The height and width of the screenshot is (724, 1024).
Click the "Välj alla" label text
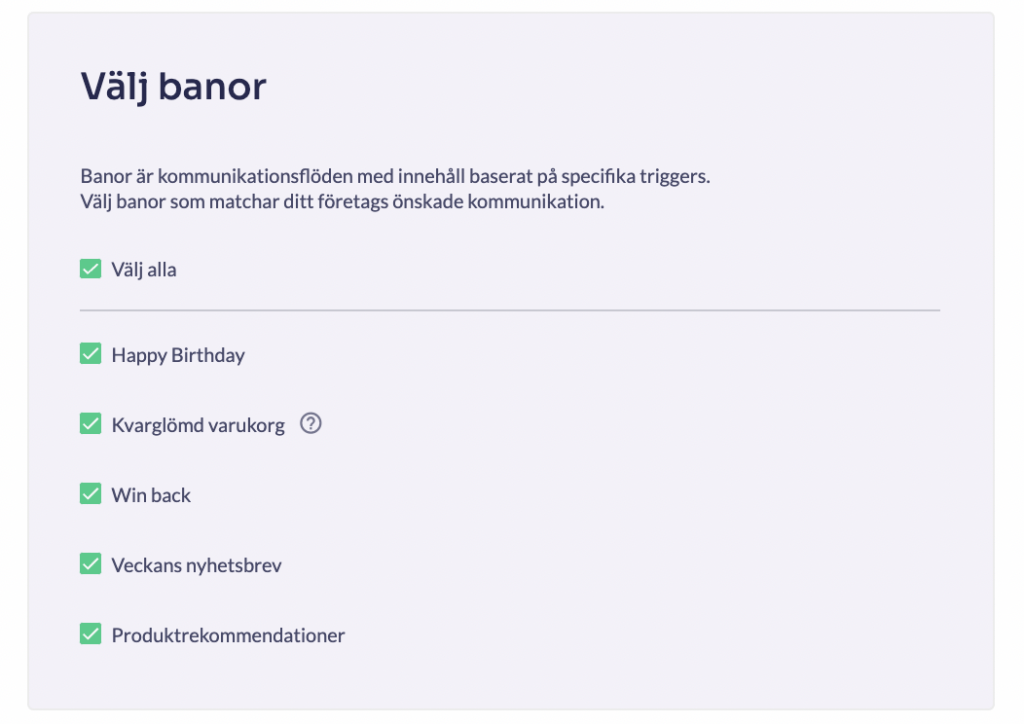point(144,270)
